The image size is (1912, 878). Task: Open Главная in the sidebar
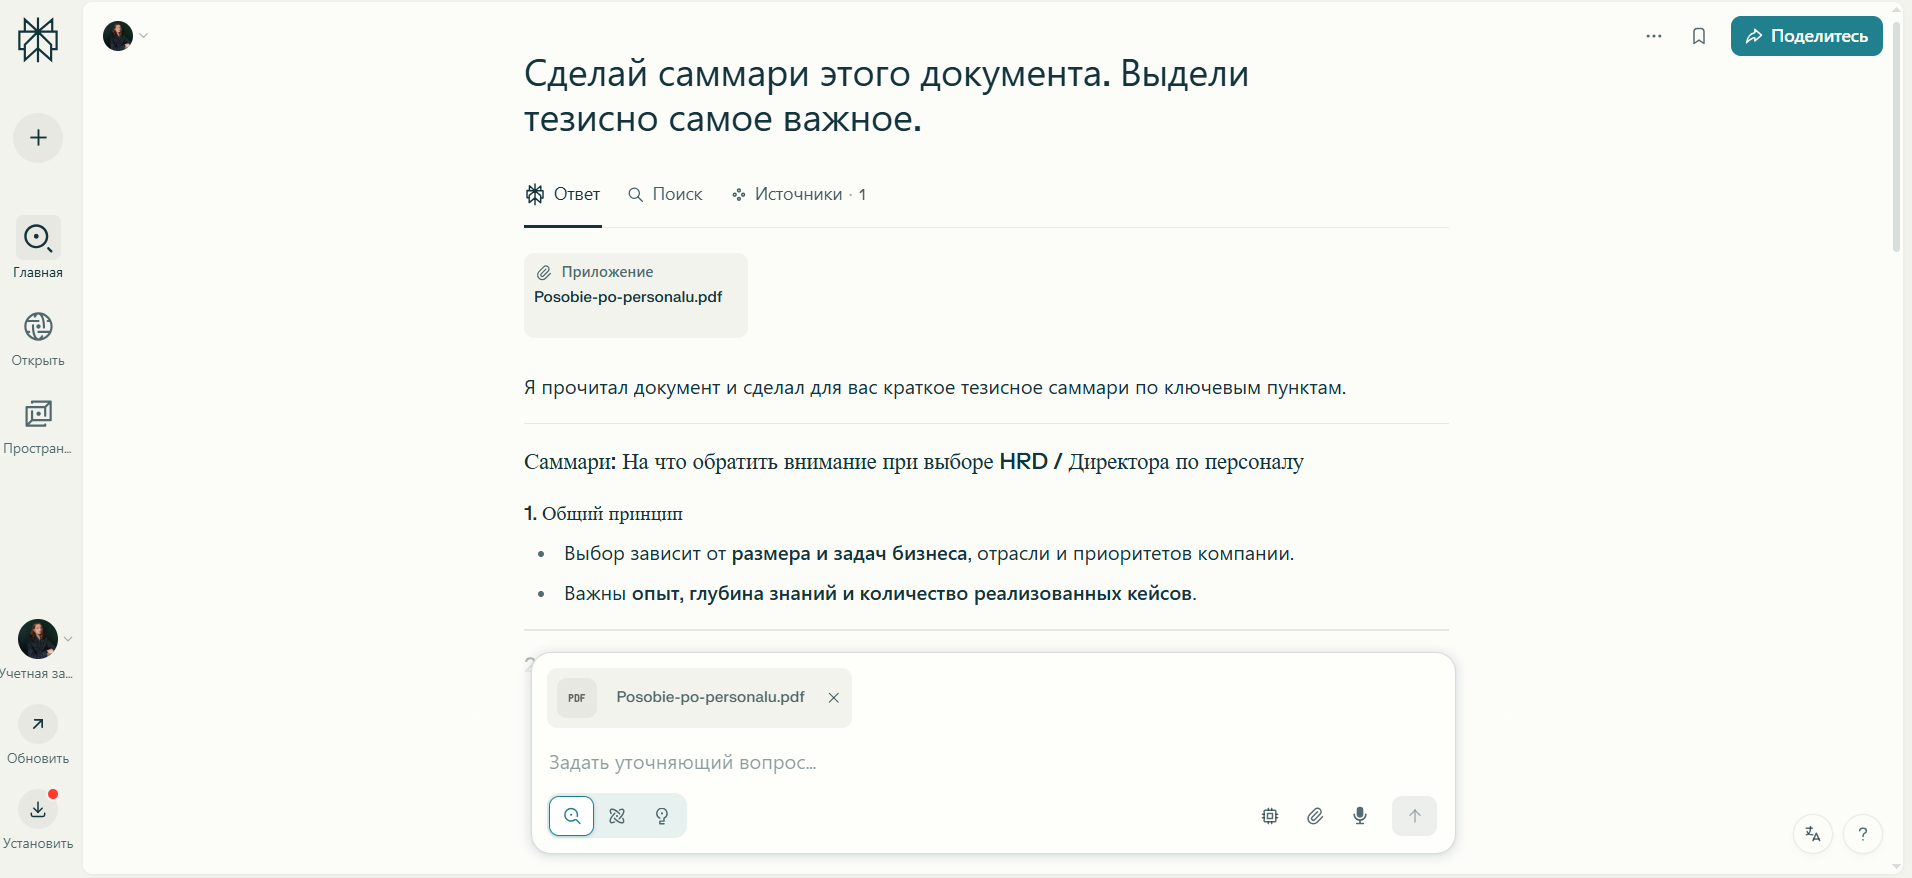coord(38,248)
